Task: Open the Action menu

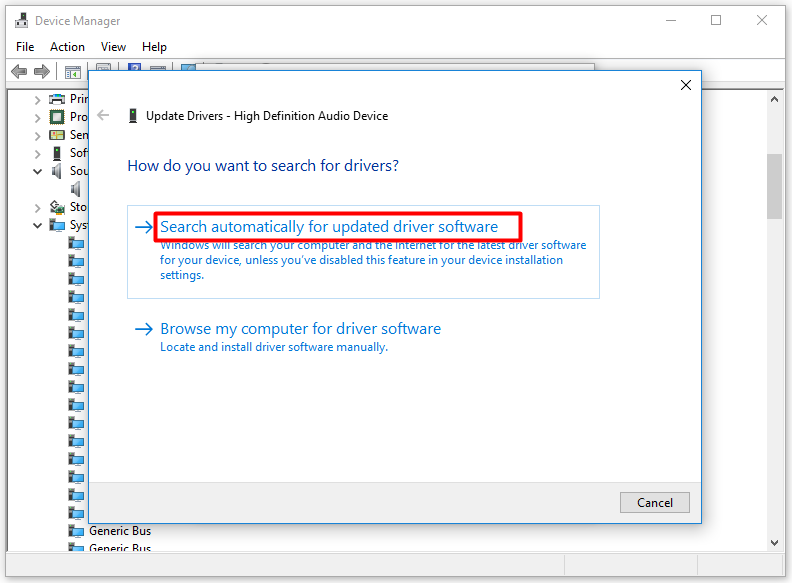Action: 67,47
